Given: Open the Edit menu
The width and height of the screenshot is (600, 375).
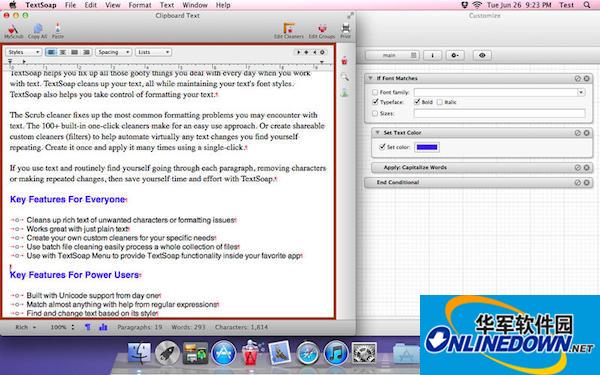Looking at the screenshot, I should [91, 5].
